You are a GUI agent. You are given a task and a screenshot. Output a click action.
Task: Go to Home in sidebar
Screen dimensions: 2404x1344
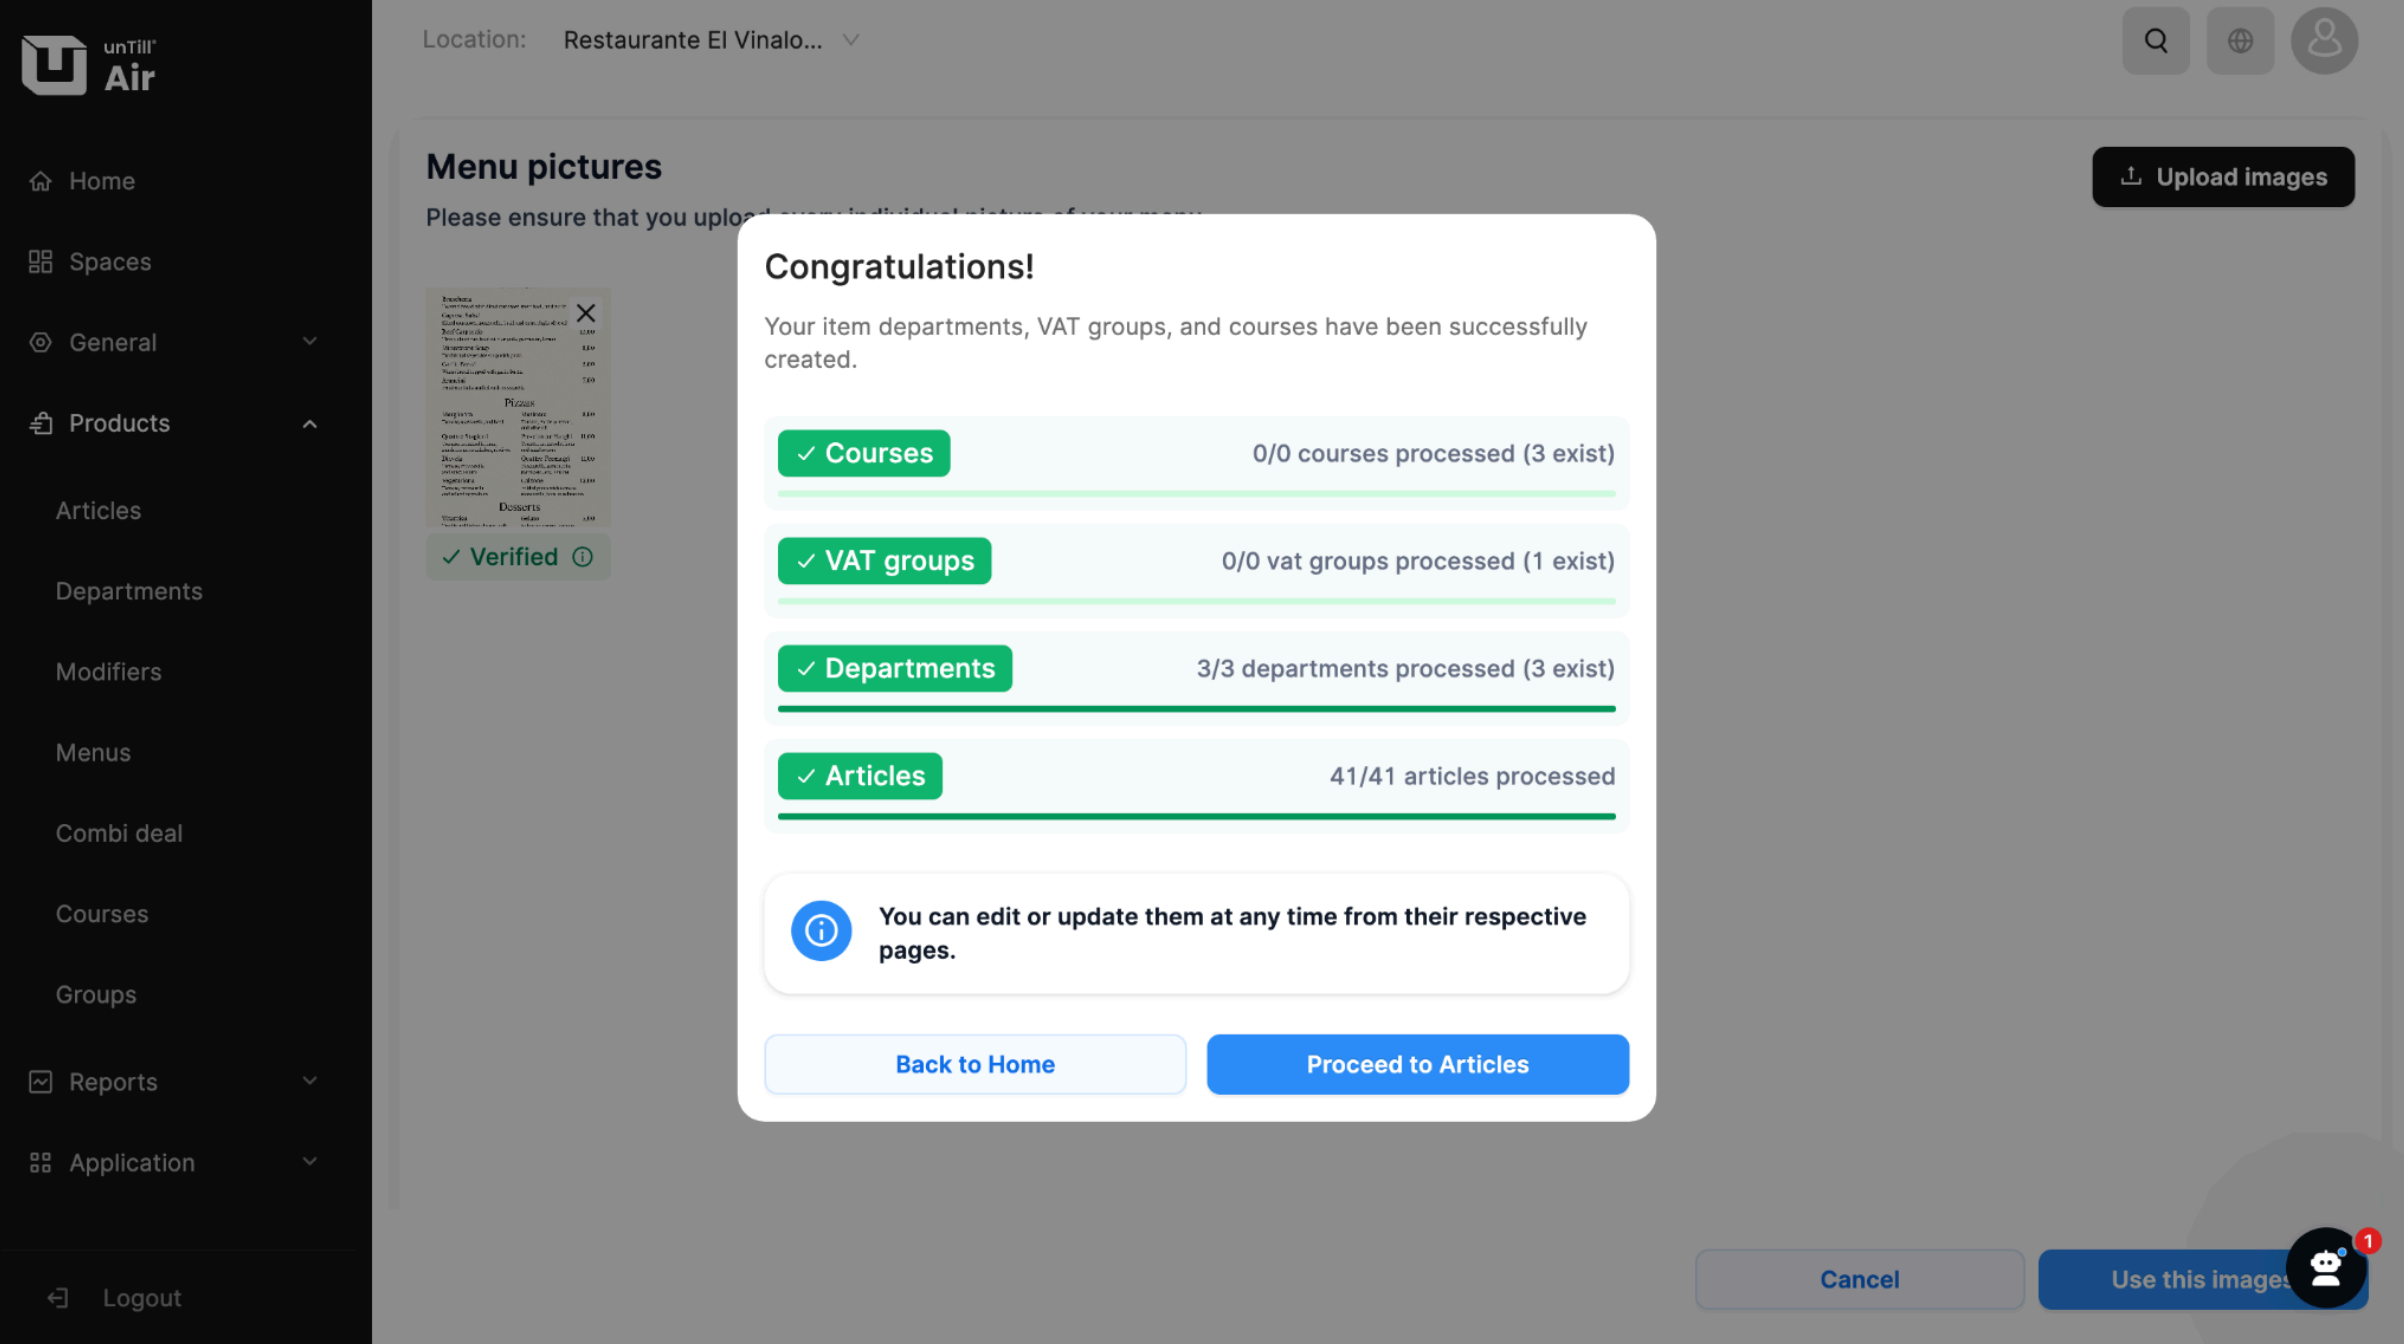pyautogui.click(x=101, y=181)
